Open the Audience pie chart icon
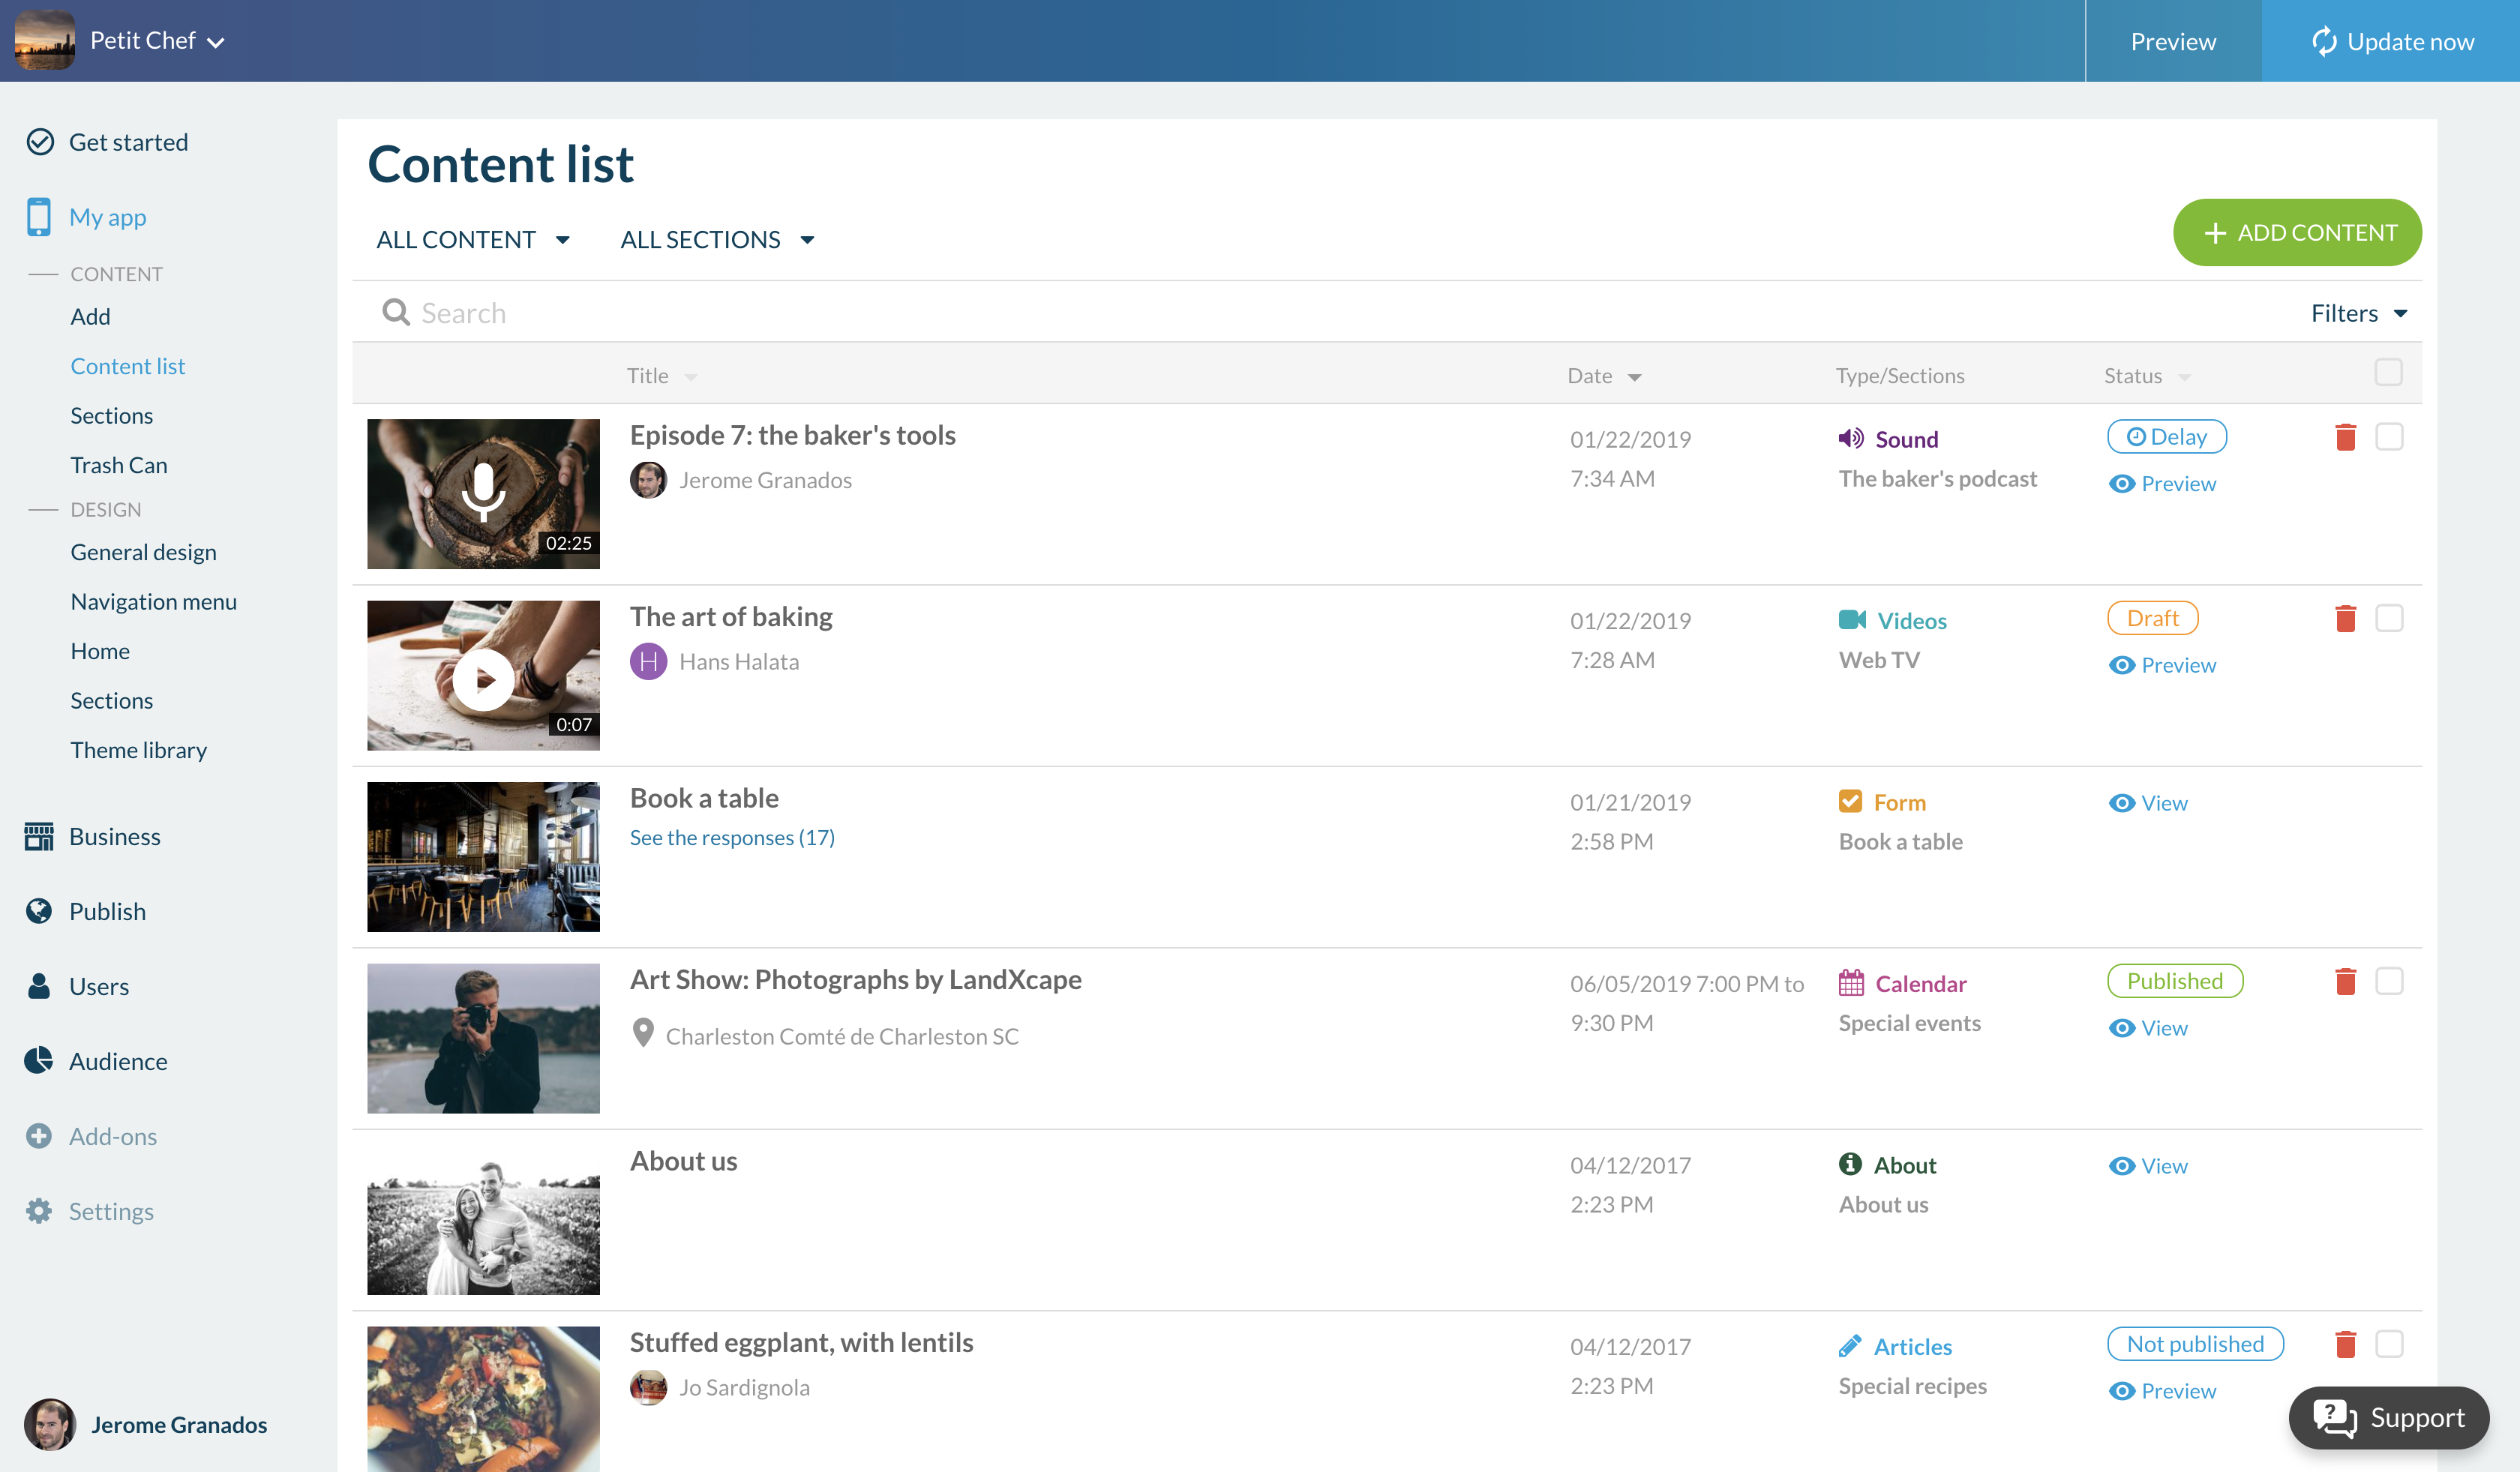The width and height of the screenshot is (2520, 1472). pos(39,1060)
